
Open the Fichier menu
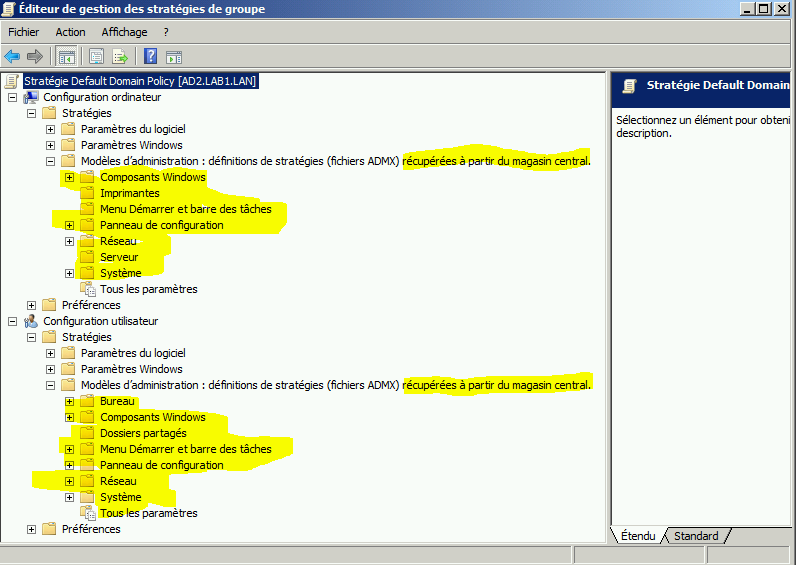(23, 32)
